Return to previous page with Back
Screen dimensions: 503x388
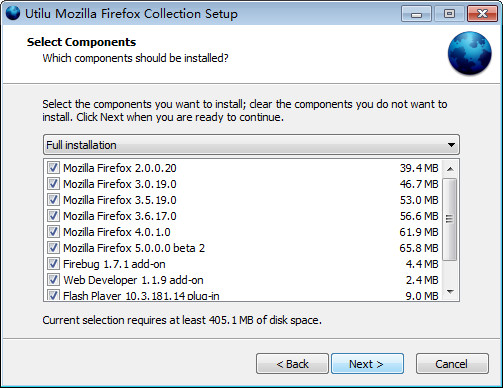coord(292,364)
